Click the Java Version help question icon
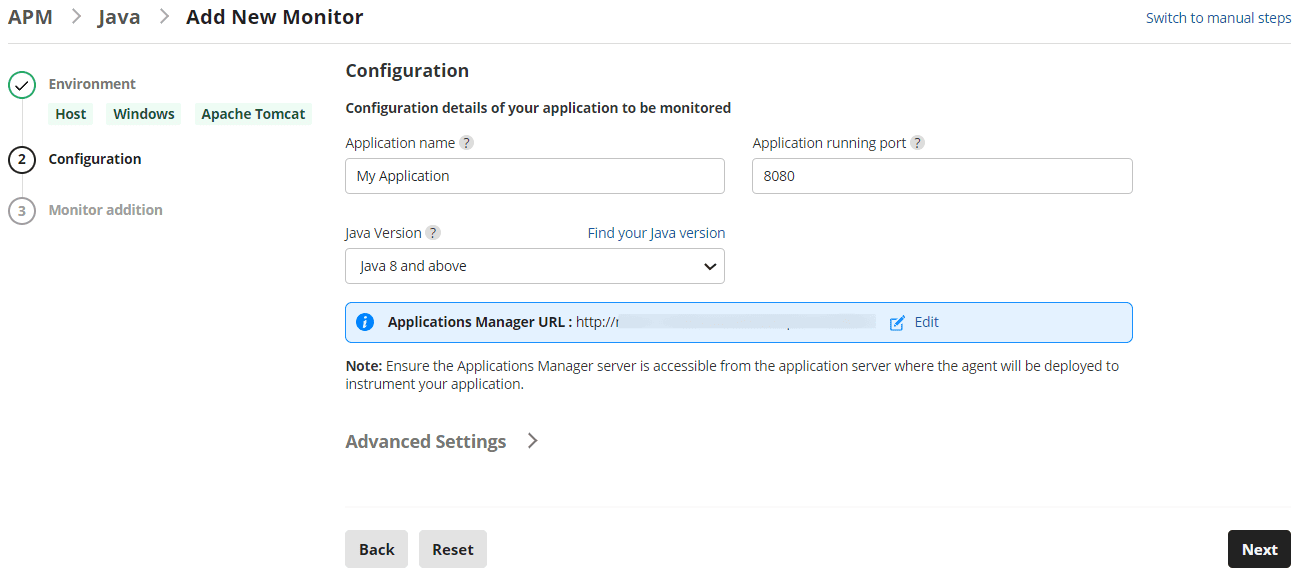 tap(433, 233)
